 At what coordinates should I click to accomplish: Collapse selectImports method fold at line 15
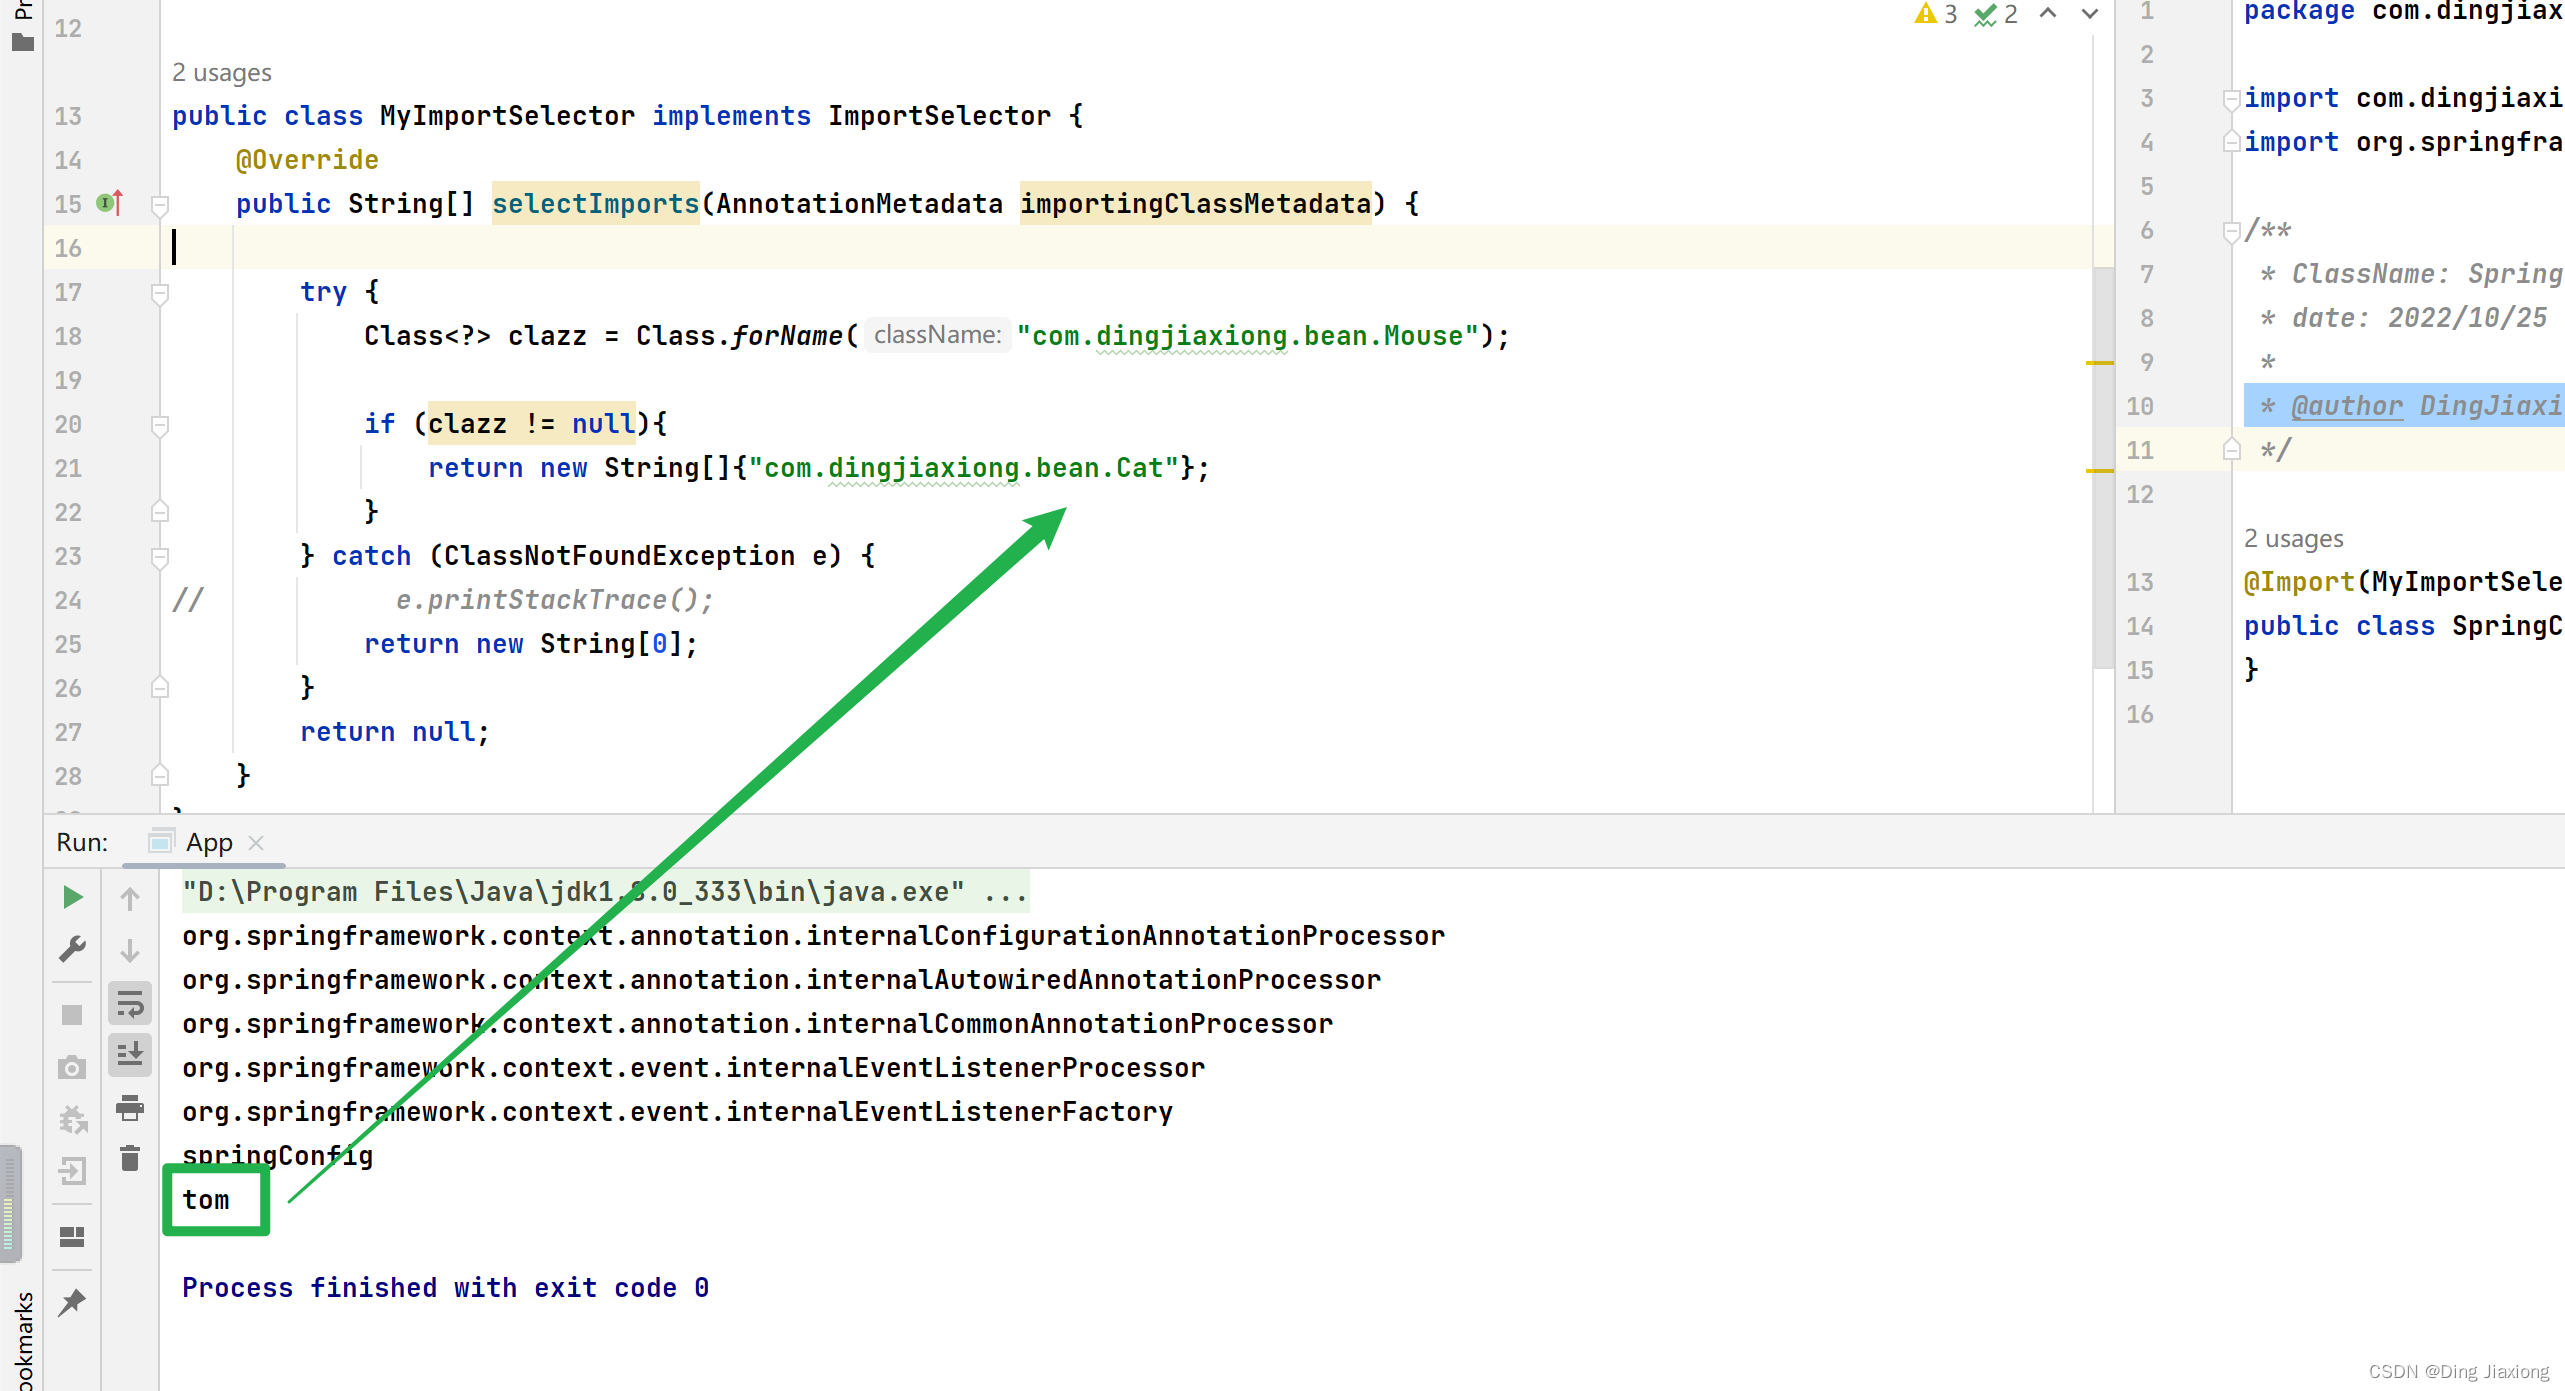(159, 205)
